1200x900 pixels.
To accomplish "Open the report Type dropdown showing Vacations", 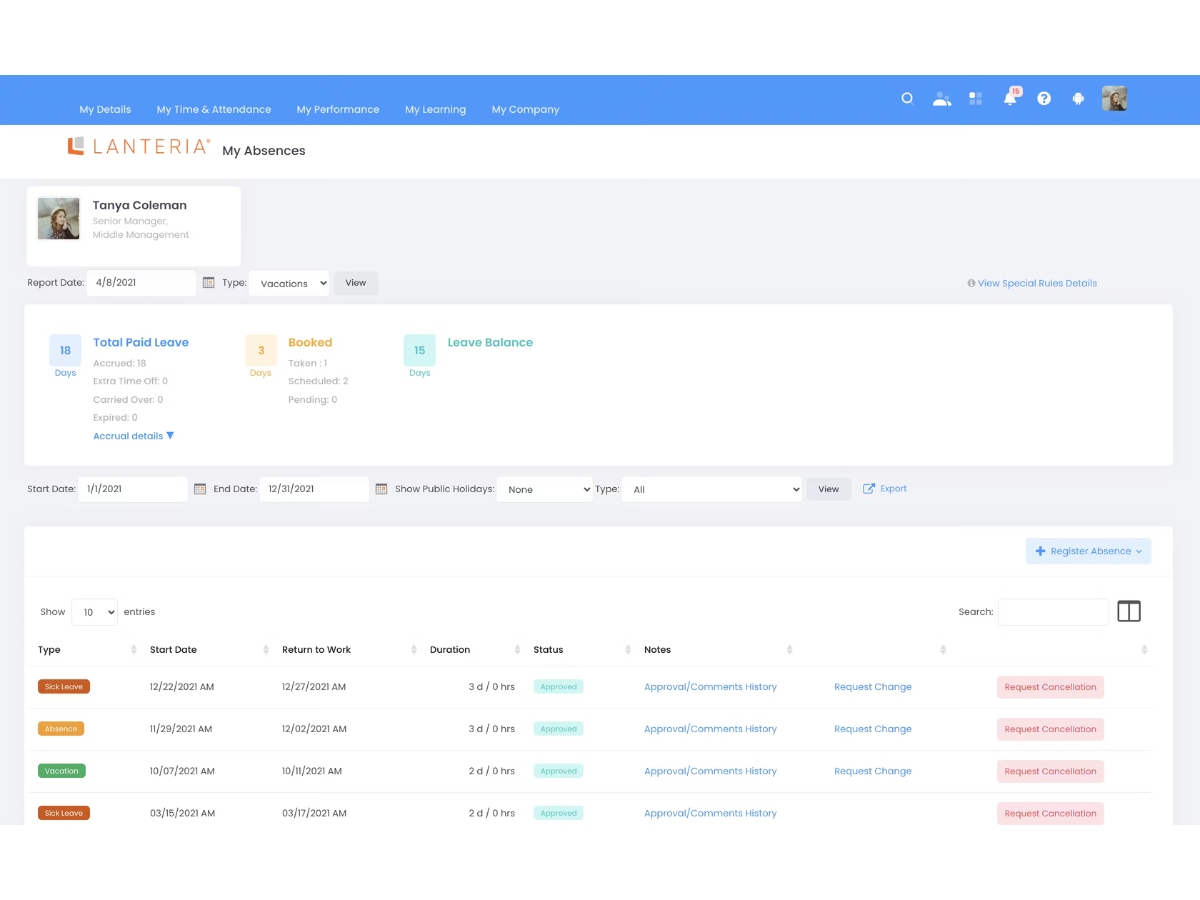I will (x=289, y=283).
